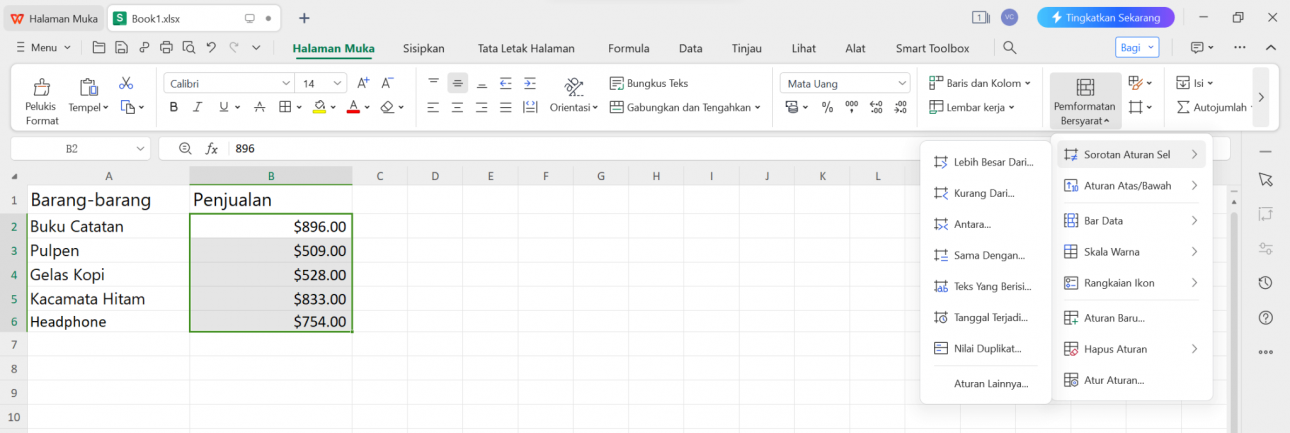
Task: Open the zoom icon in formula bar
Action: [x=185, y=148]
